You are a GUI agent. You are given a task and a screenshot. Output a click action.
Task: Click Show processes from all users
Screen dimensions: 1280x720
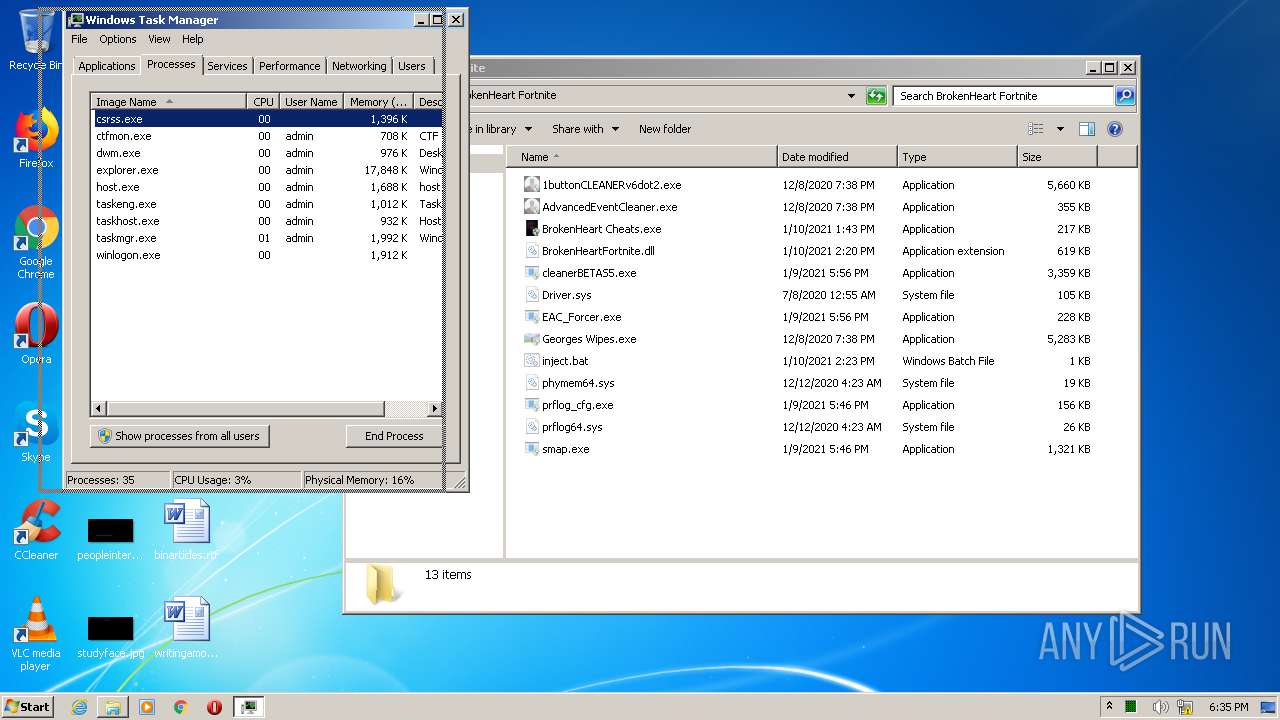(180, 436)
